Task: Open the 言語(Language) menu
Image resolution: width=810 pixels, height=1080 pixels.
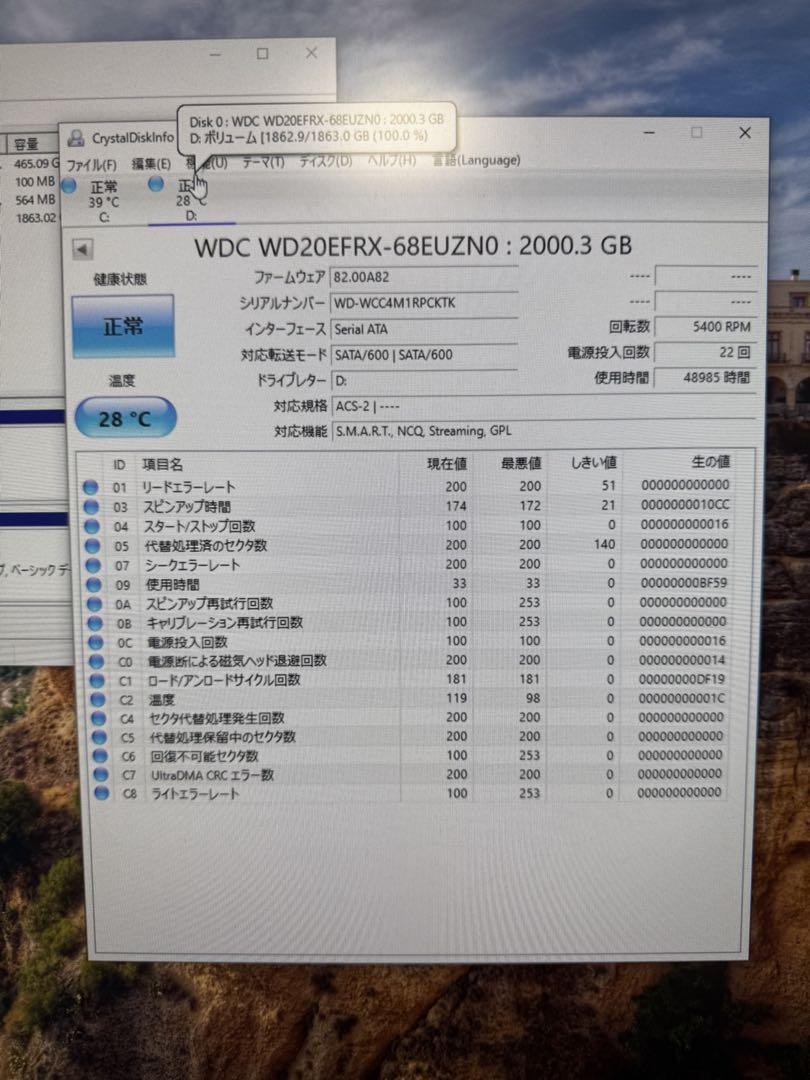Action: (476, 160)
